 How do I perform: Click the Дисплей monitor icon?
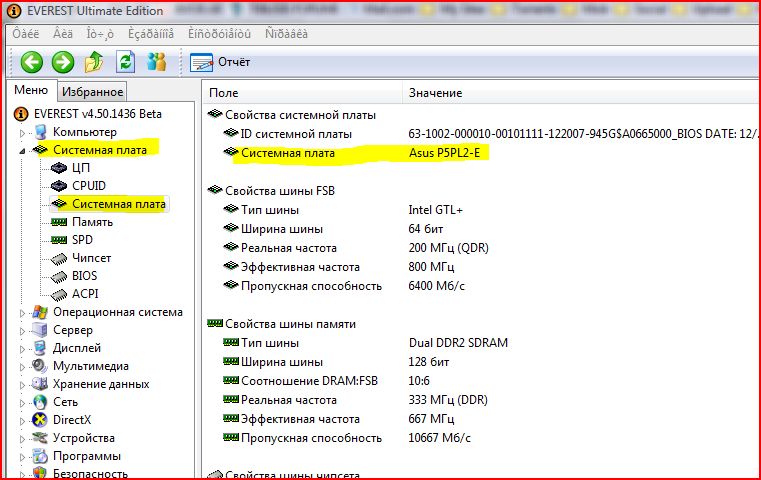40,348
